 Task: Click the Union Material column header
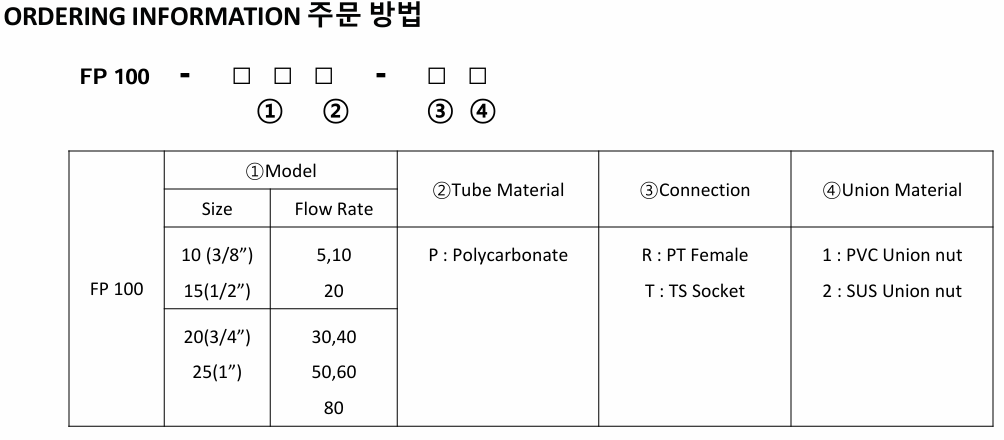(892, 190)
